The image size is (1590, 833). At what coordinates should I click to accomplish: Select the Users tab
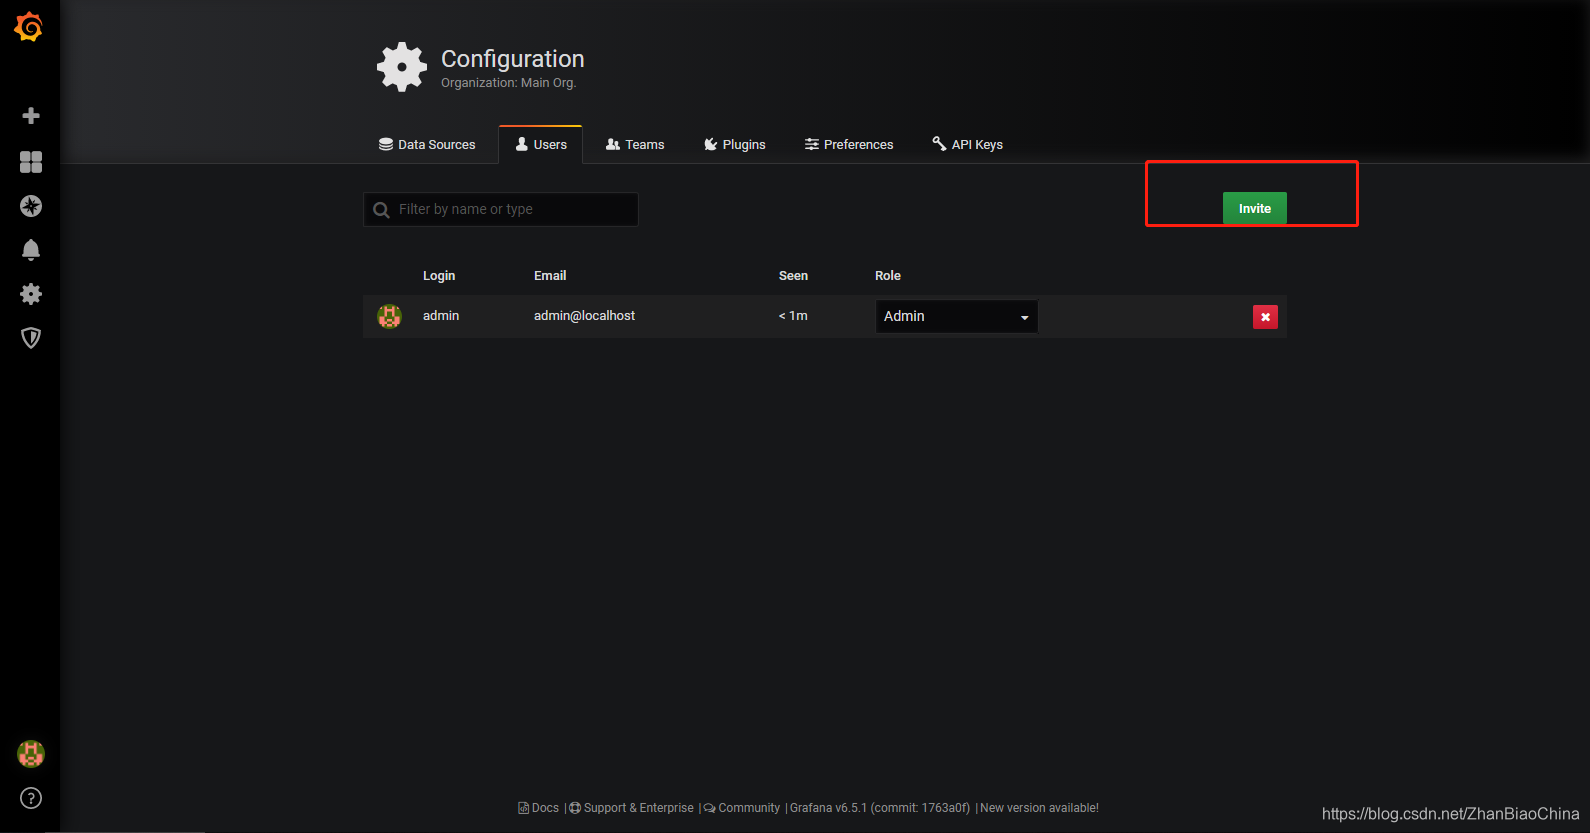pyautogui.click(x=541, y=145)
